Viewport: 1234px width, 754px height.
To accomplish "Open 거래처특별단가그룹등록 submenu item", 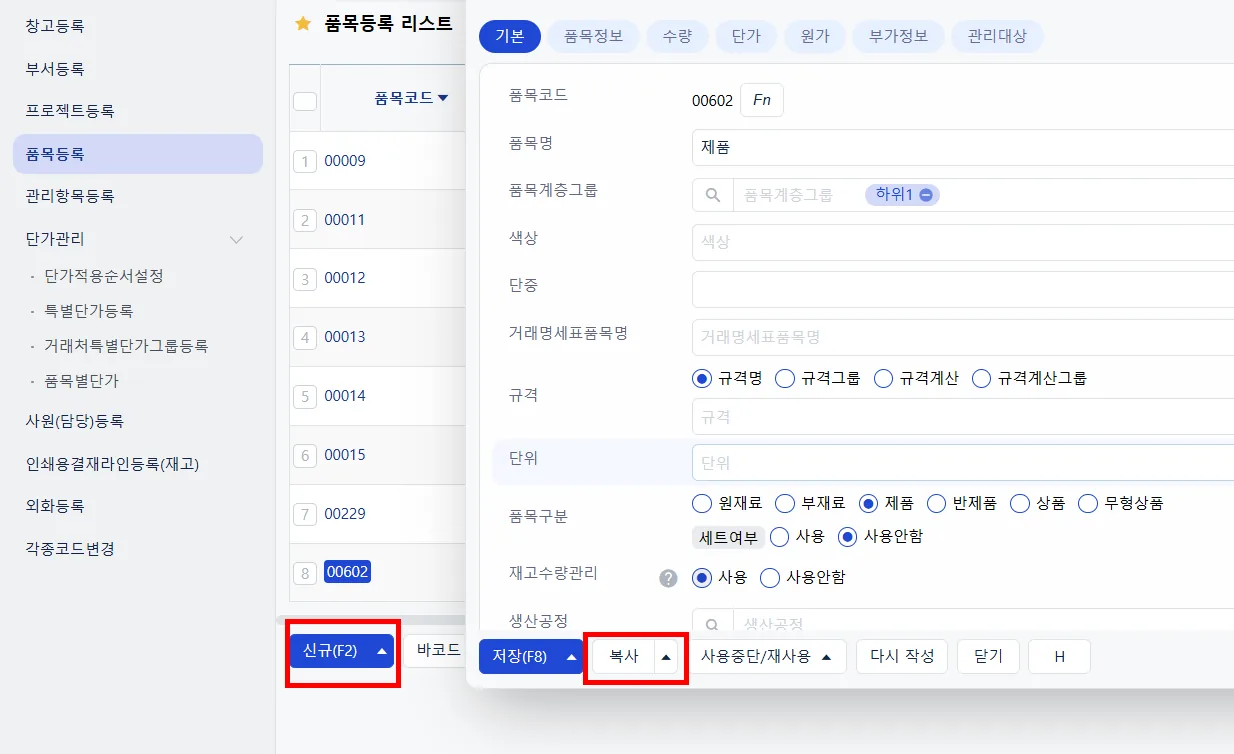I will [x=126, y=346].
